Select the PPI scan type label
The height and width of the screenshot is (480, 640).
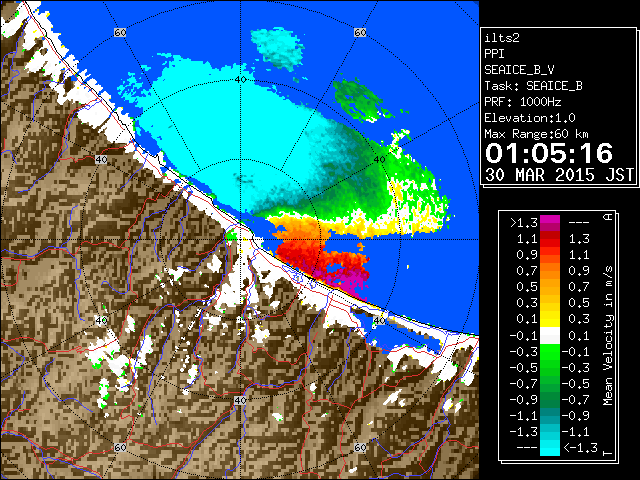pyautogui.click(x=494, y=54)
